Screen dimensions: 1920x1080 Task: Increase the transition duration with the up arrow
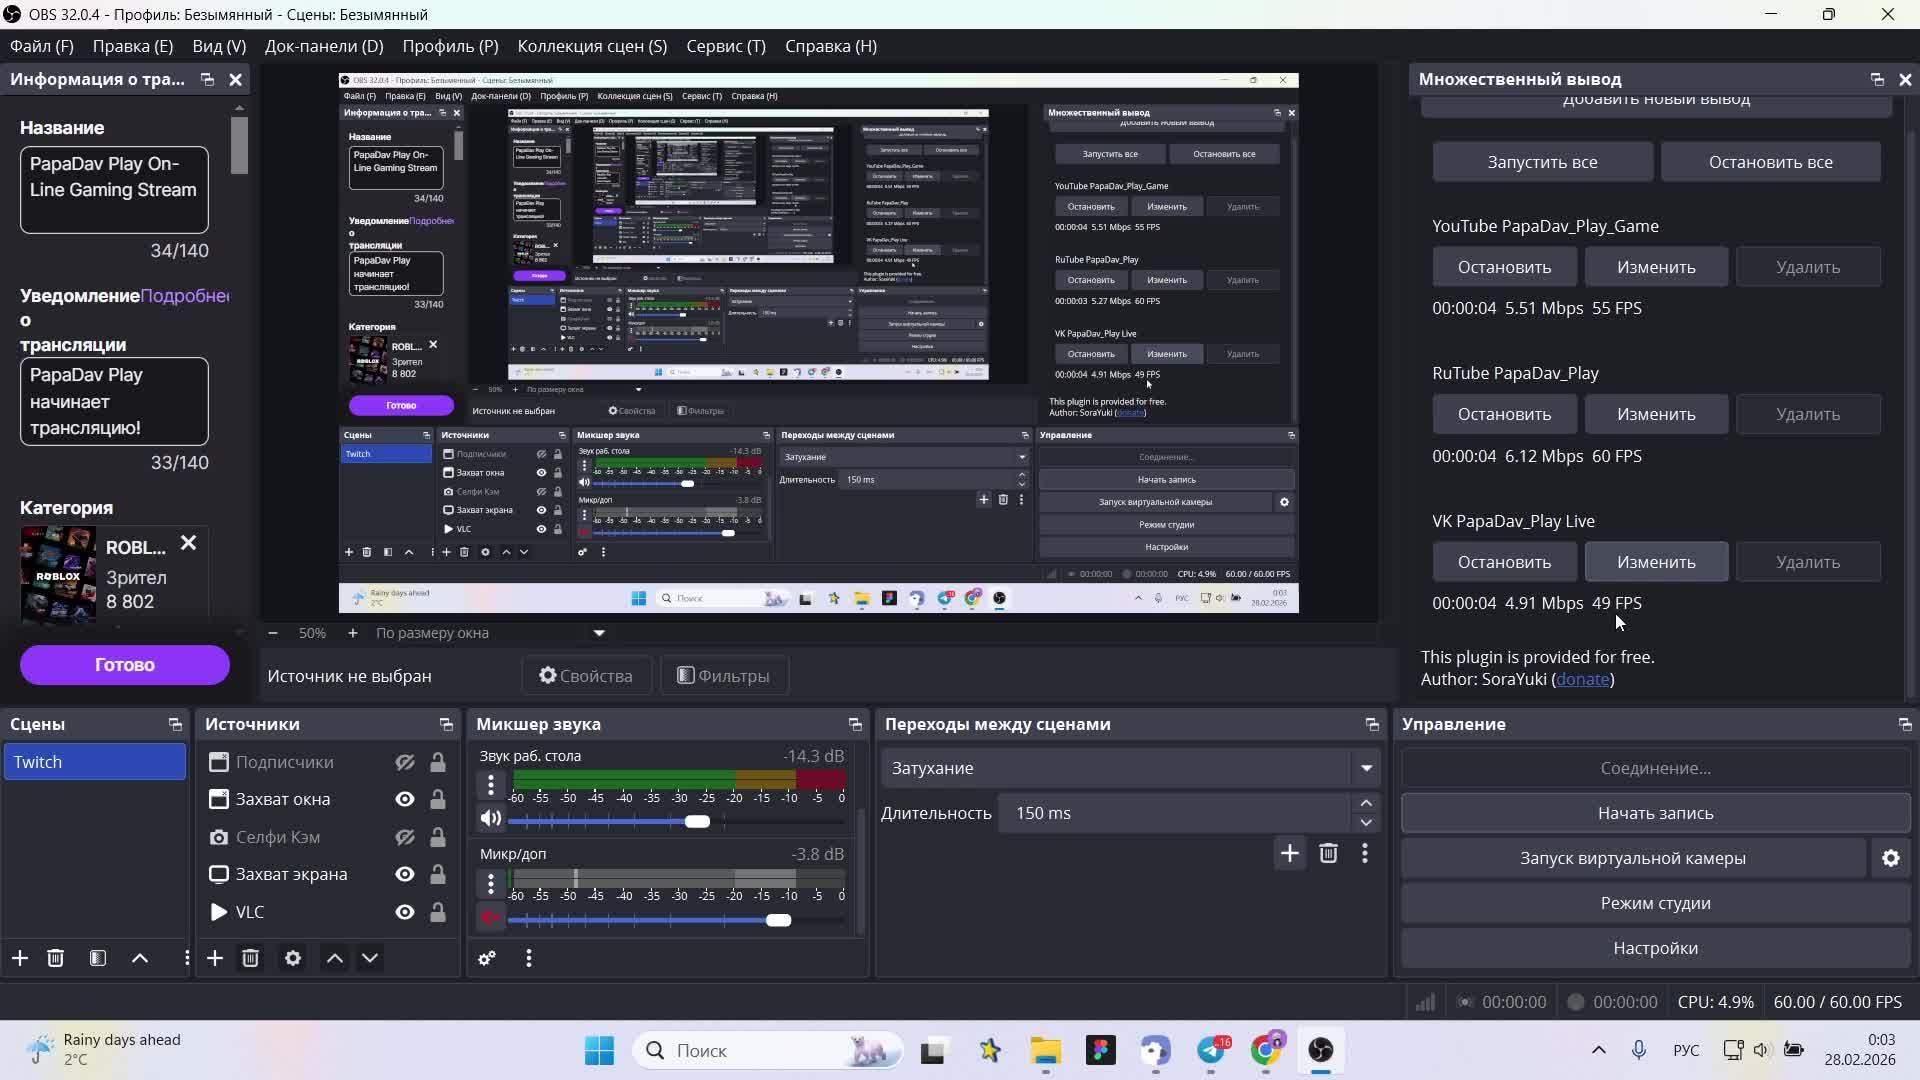1366,803
